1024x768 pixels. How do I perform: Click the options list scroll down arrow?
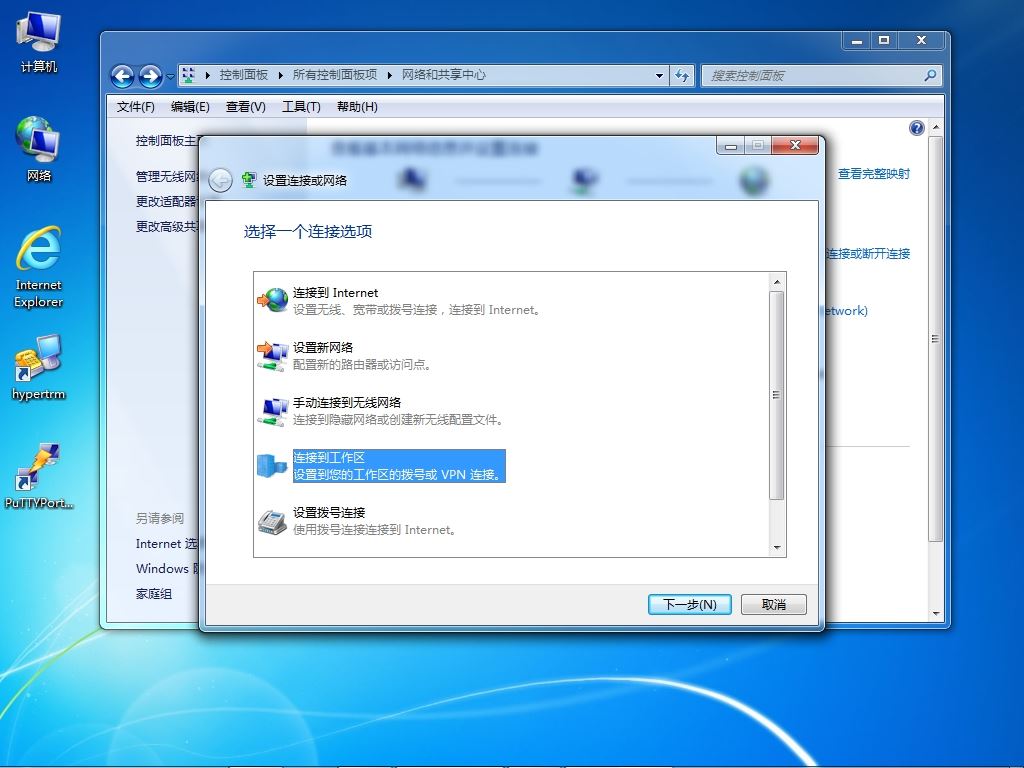[777, 547]
